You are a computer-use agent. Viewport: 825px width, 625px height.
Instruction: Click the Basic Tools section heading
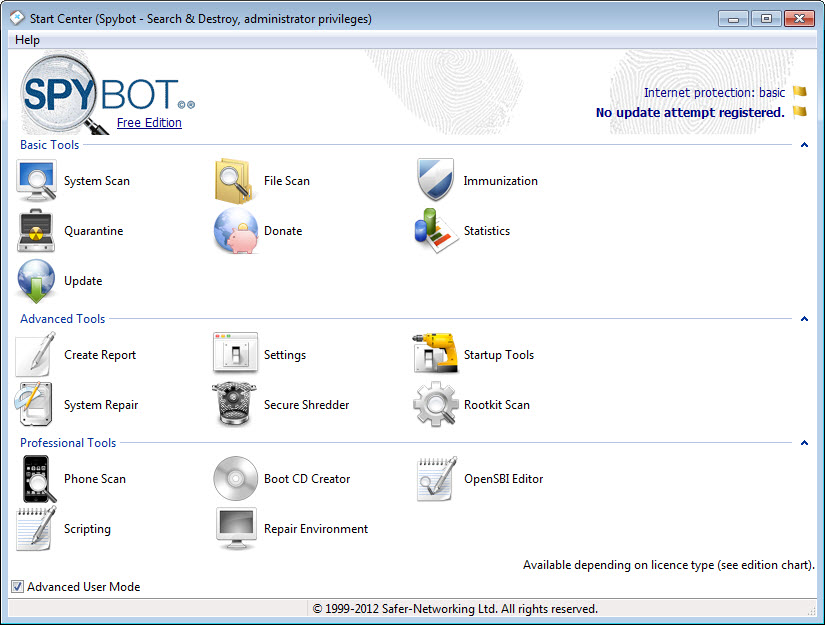[x=49, y=145]
